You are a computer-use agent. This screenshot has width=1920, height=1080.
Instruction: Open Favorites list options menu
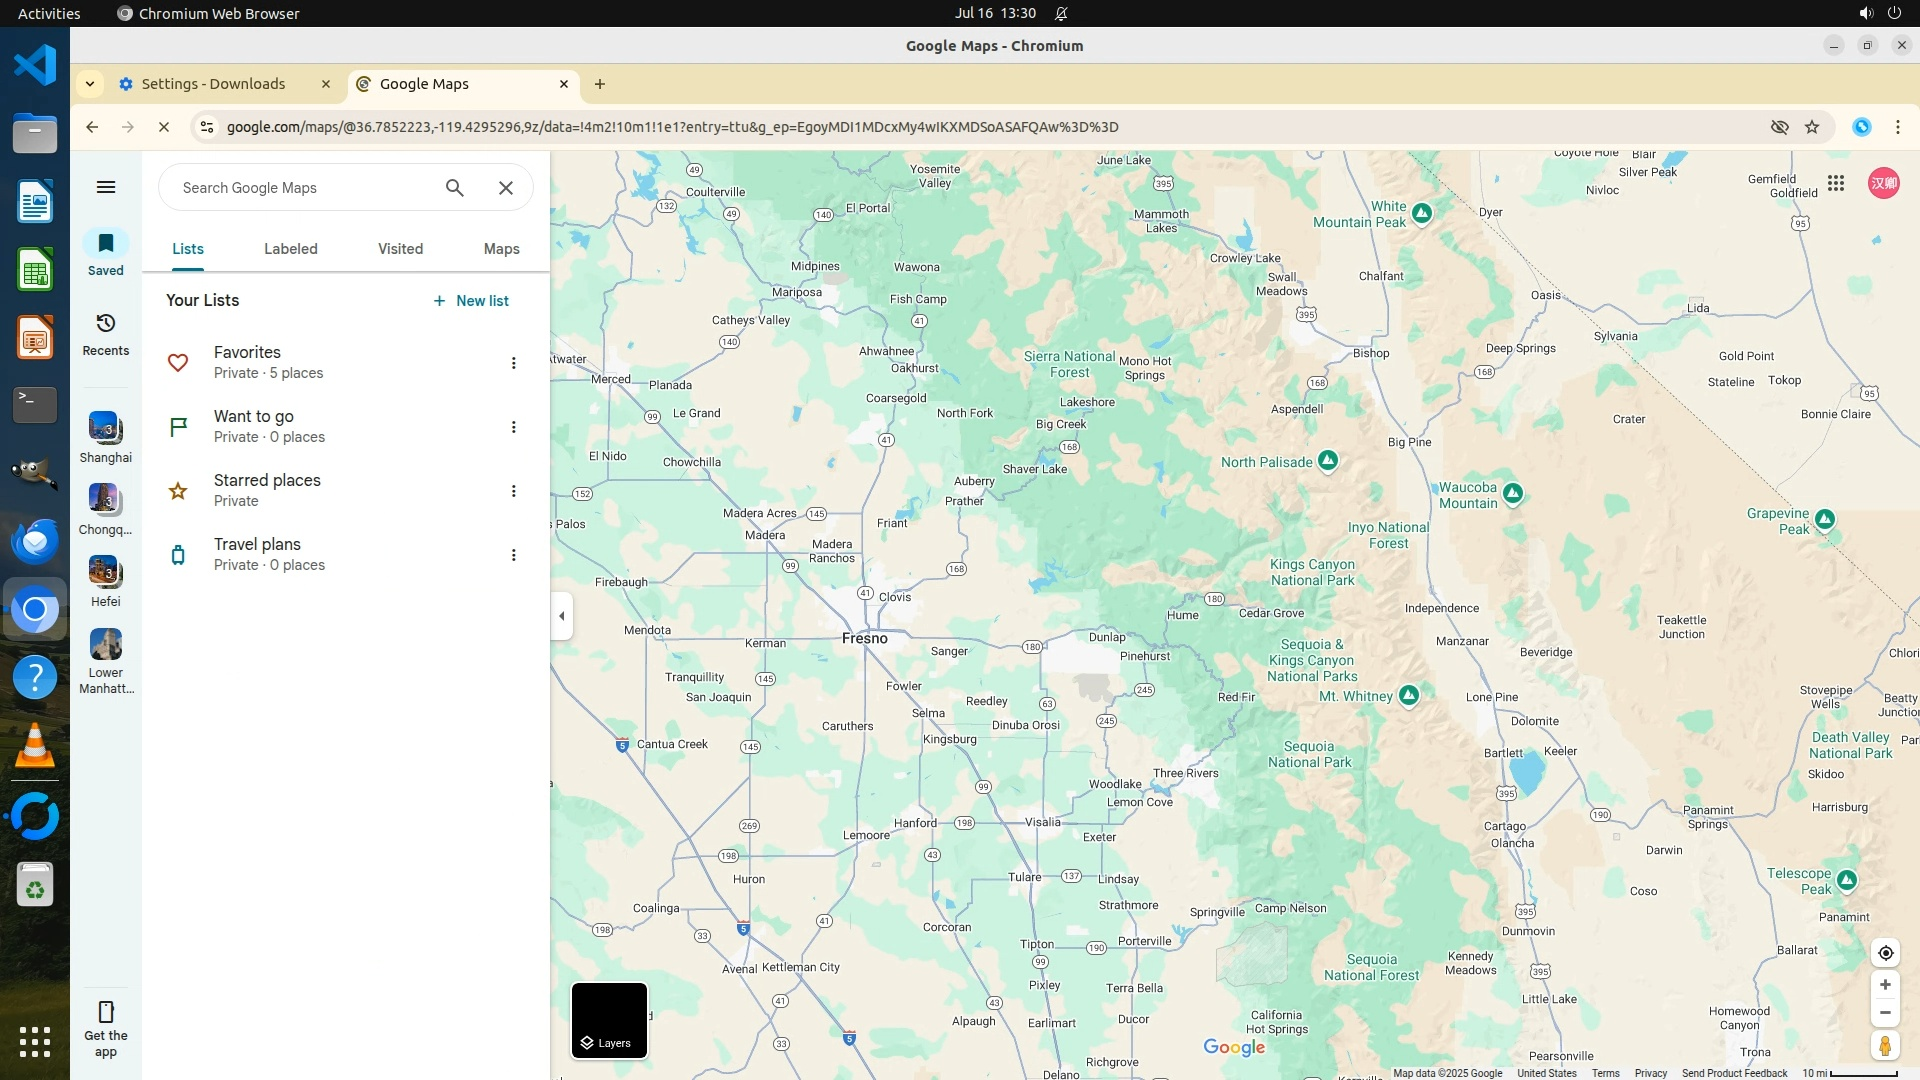coord(514,363)
